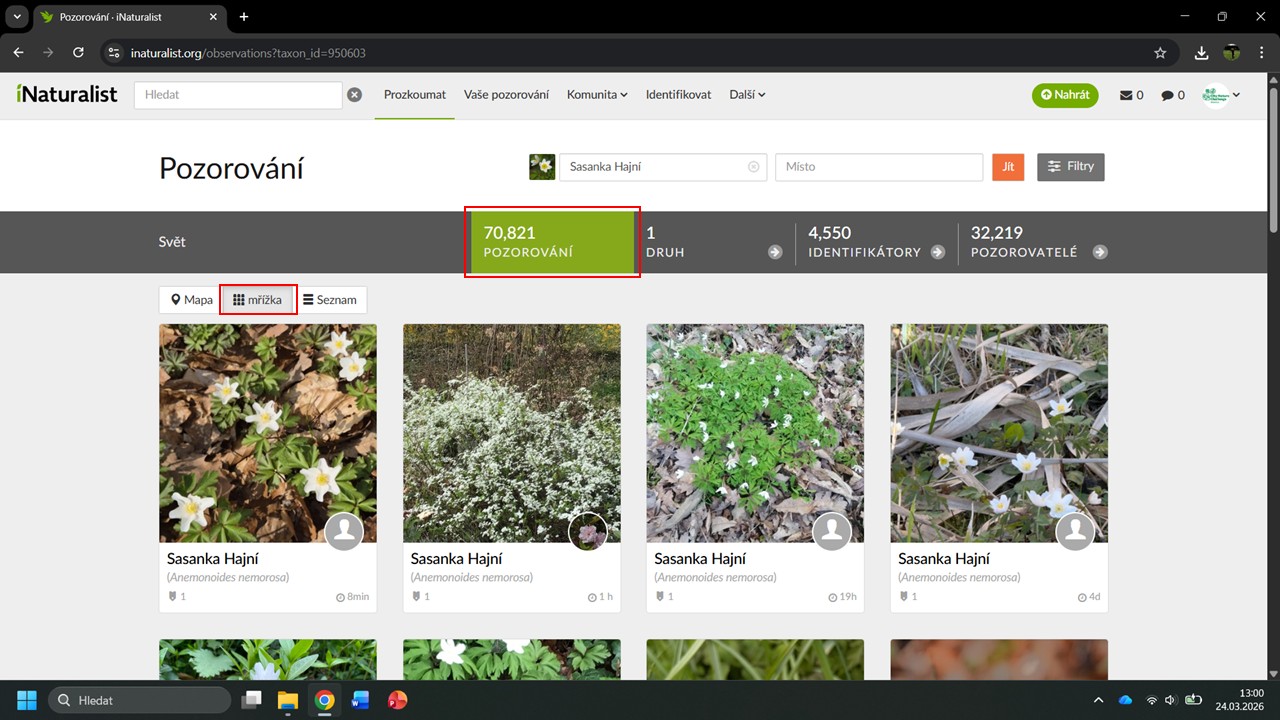Click the arrow next to Druh count
The width and height of the screenshot is (1280, 720).
[775, 252]
